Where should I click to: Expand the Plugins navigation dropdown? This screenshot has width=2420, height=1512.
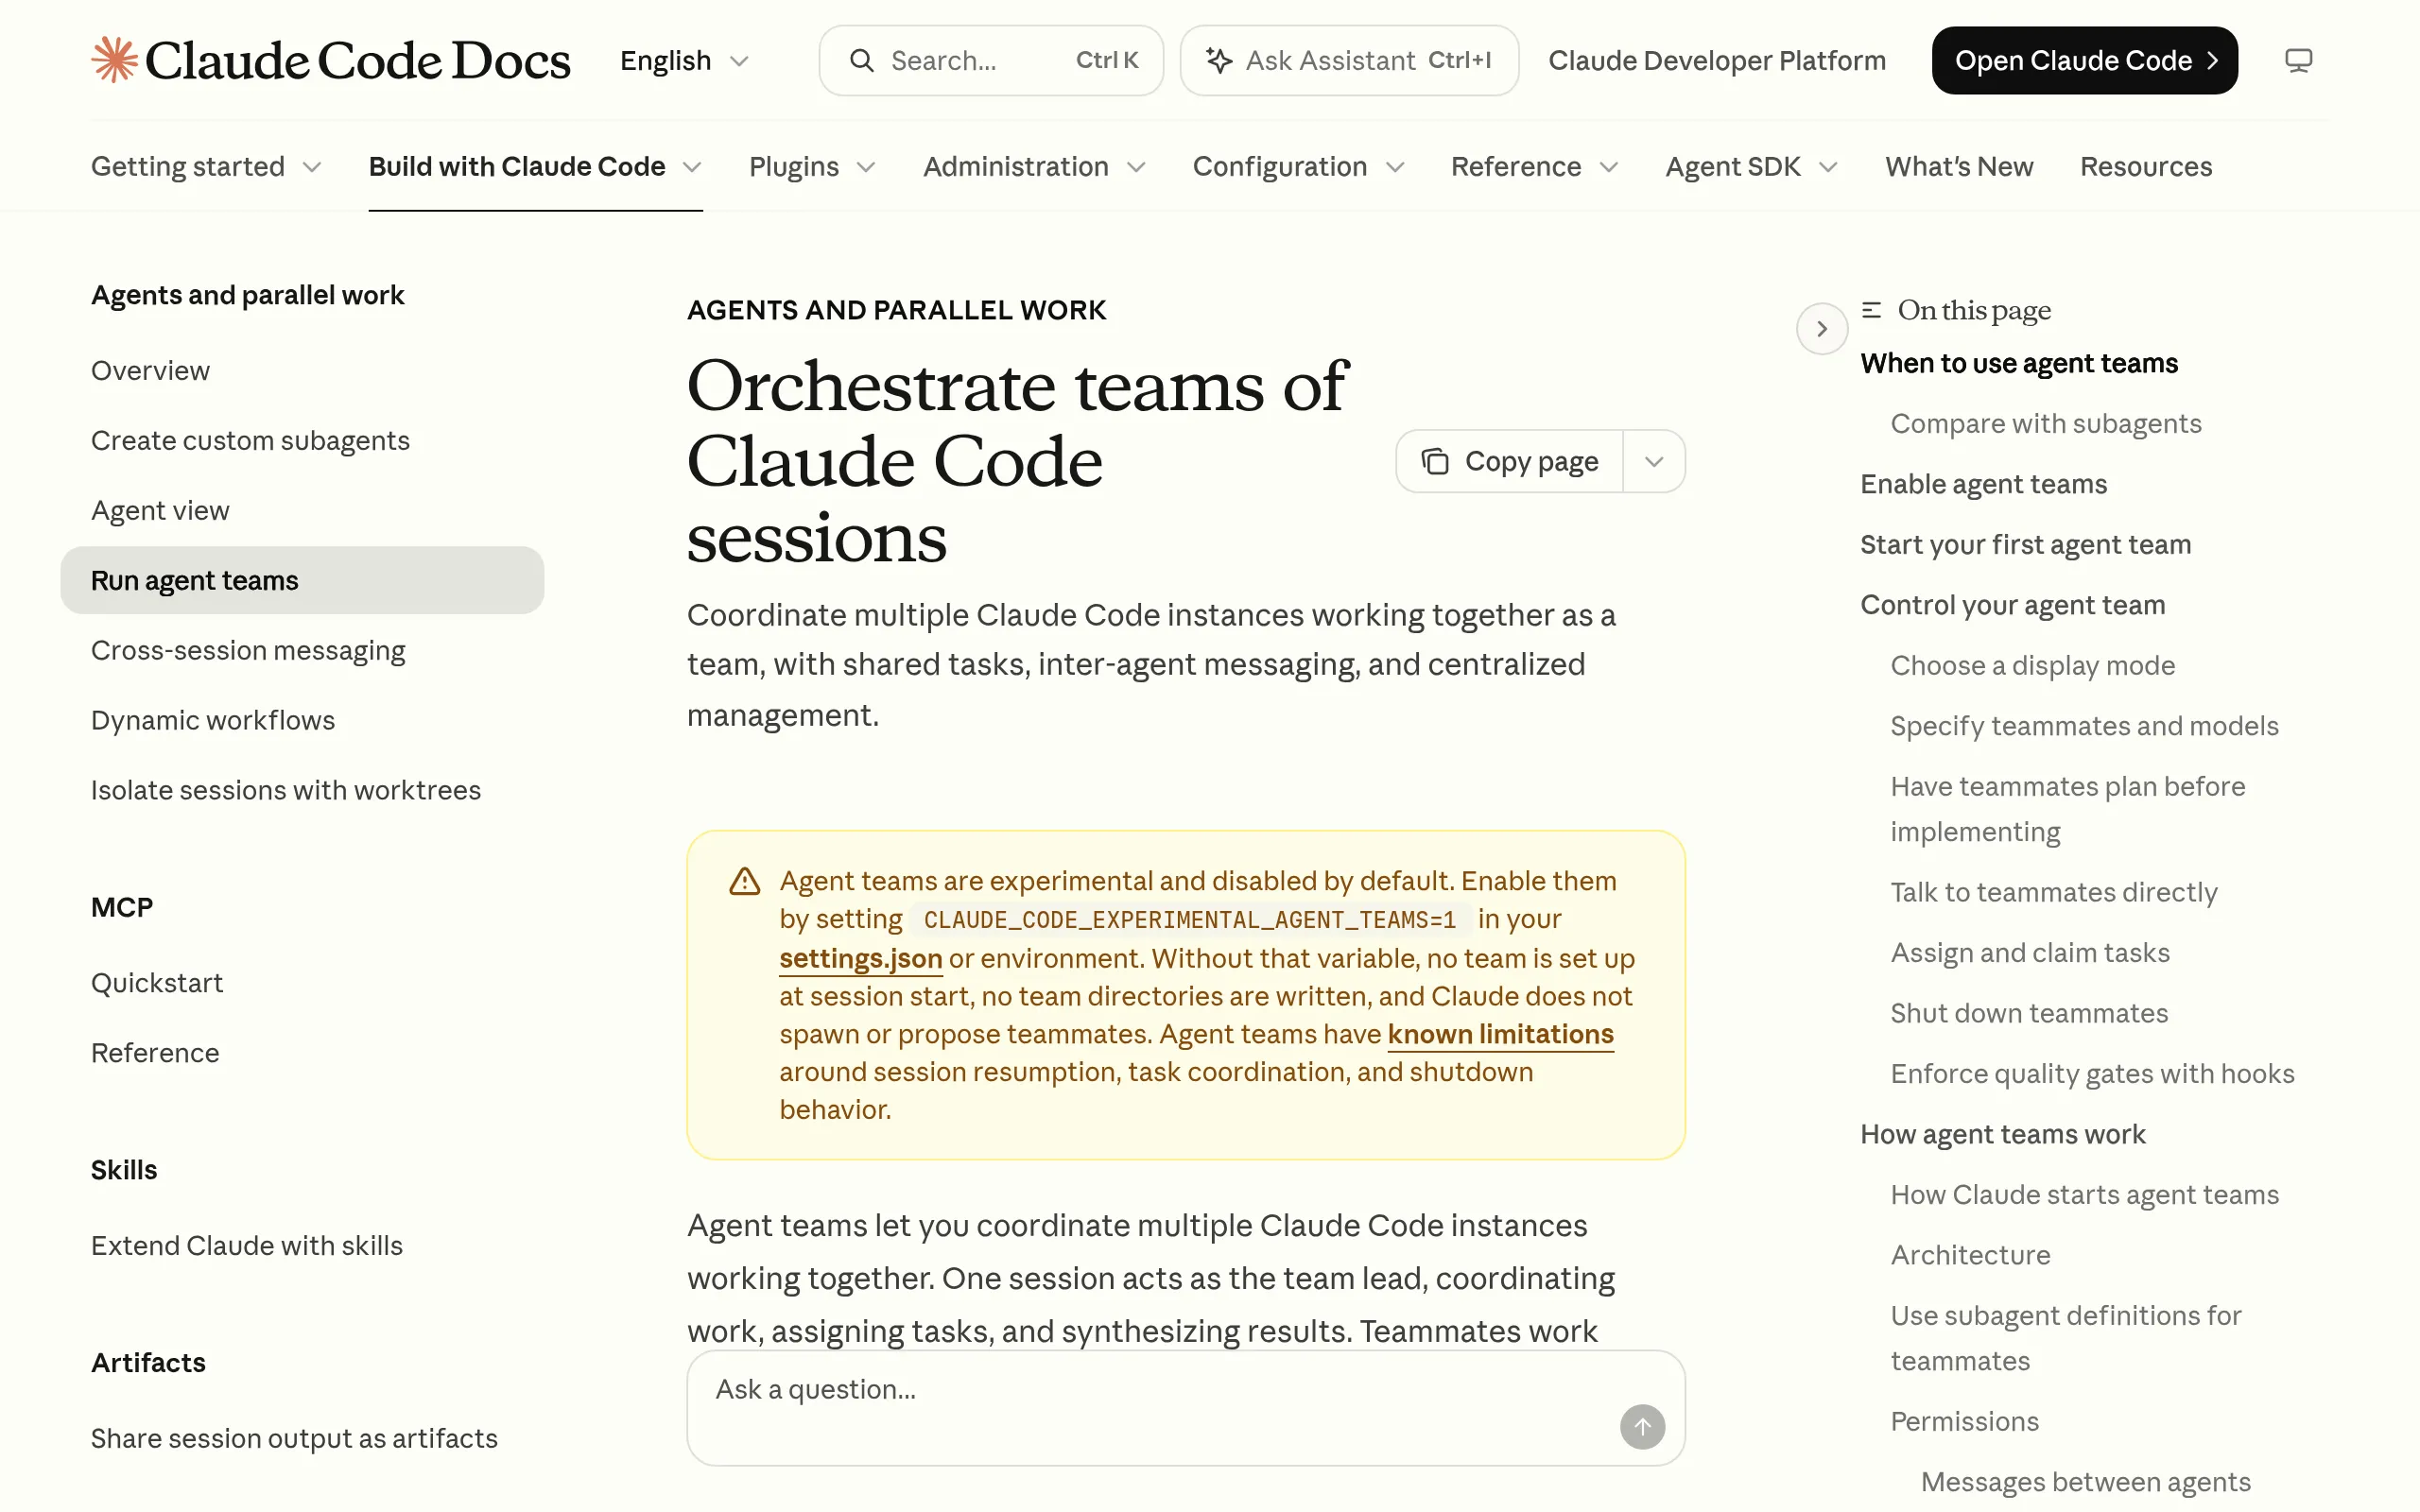(x=812, y=166)
